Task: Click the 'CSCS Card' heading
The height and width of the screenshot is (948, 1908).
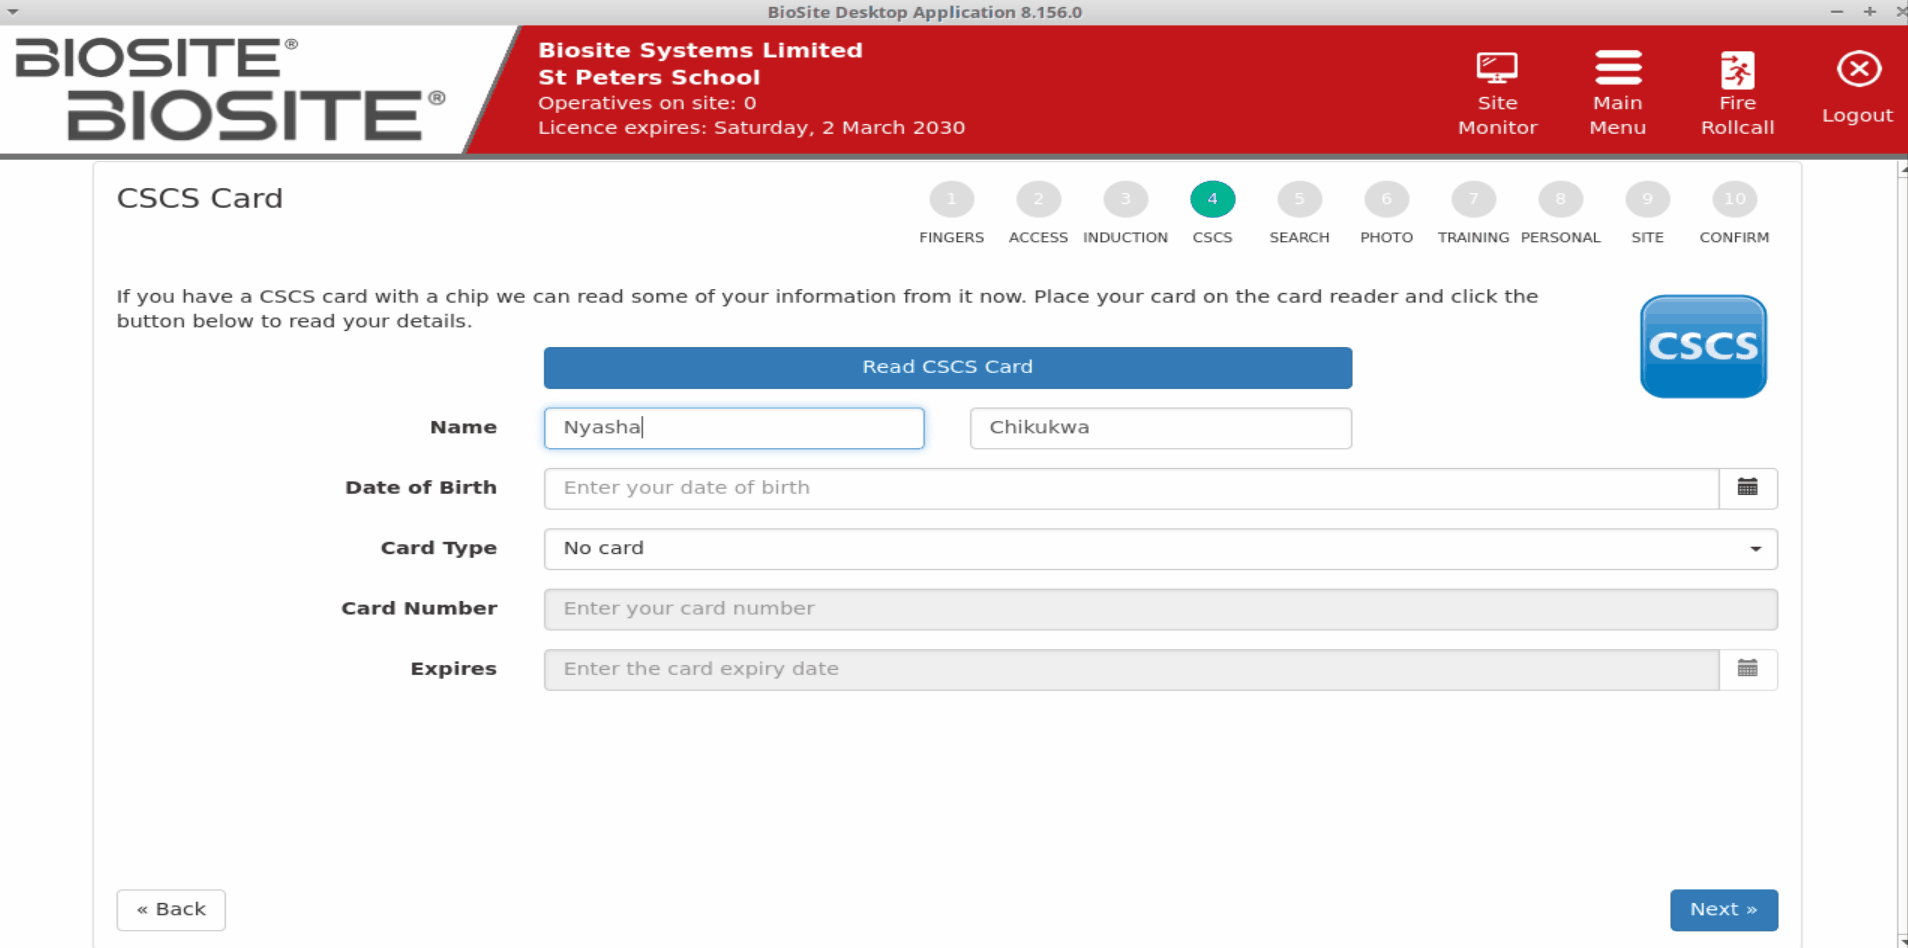Action: (200, 198)
